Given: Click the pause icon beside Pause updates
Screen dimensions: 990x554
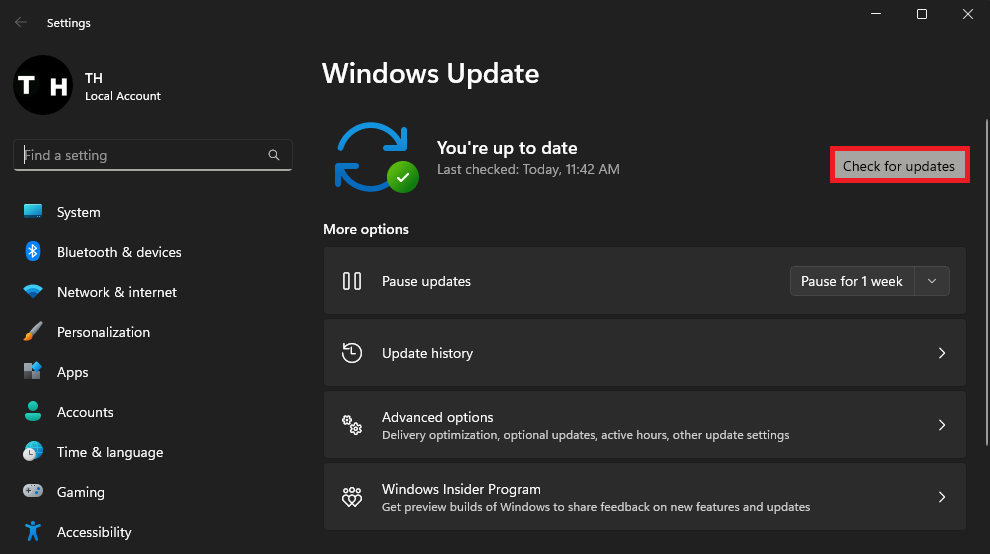Looking at the screenshot, I should click(352, 281).
